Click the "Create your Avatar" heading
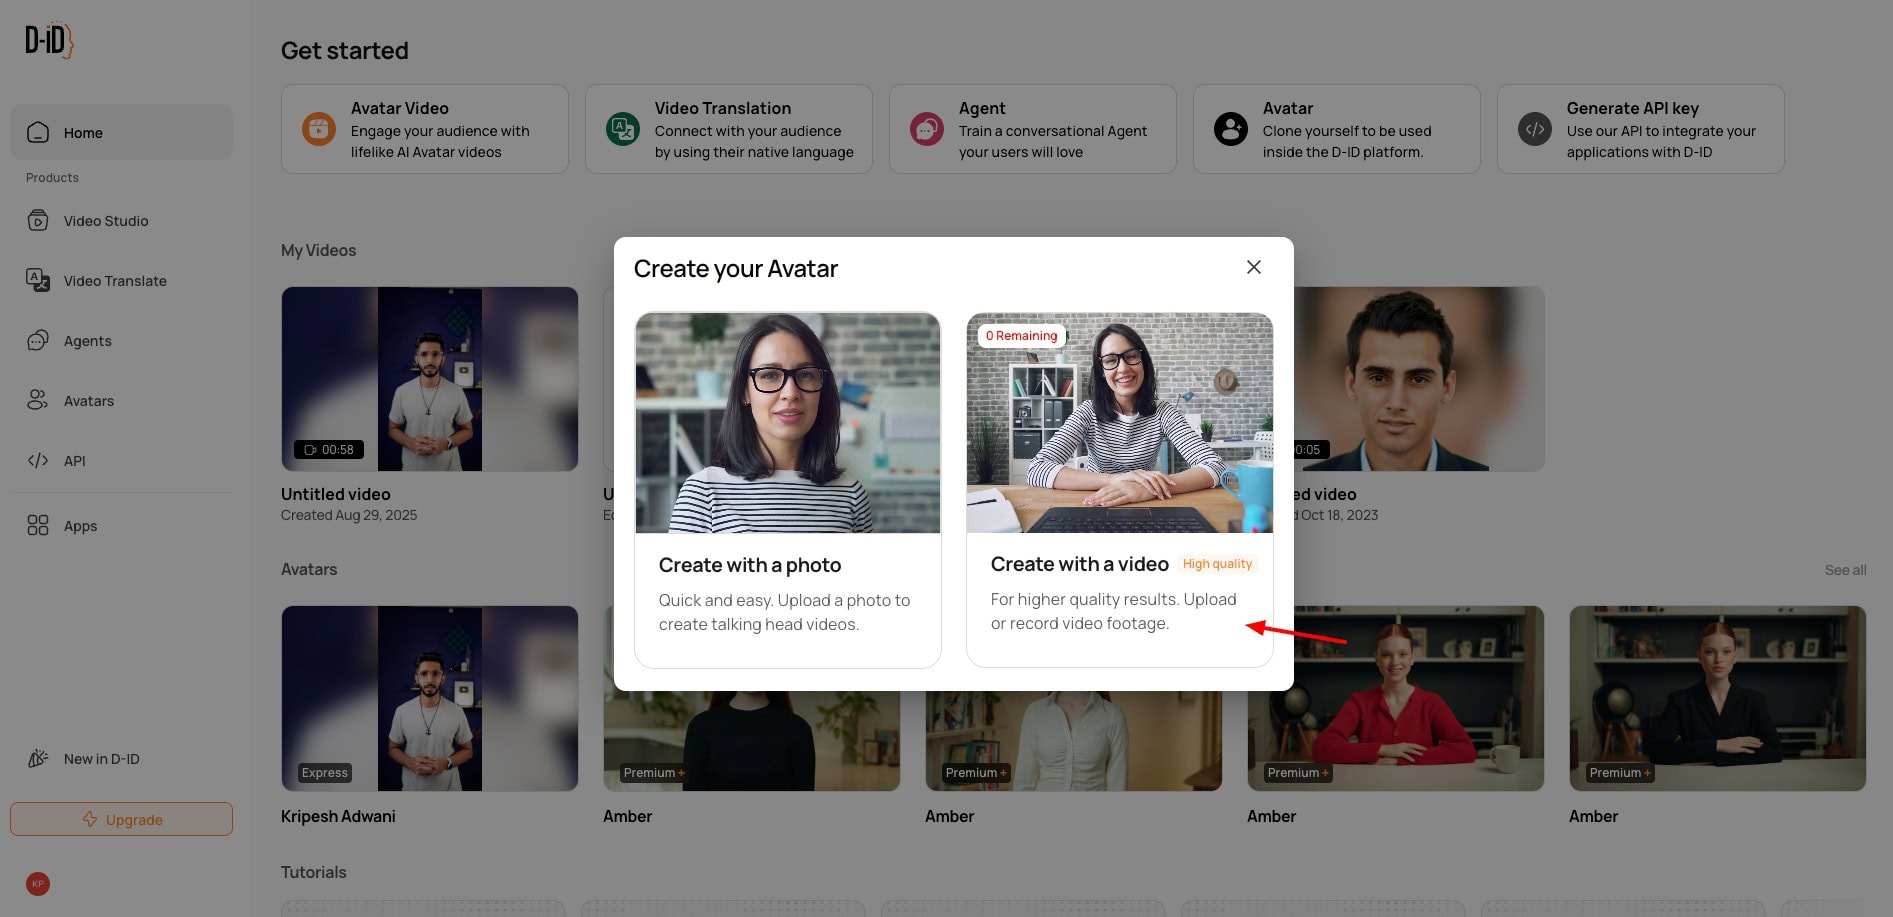Image resolution: width=1893 pixels, height=917 pixels. coord(736,269)
